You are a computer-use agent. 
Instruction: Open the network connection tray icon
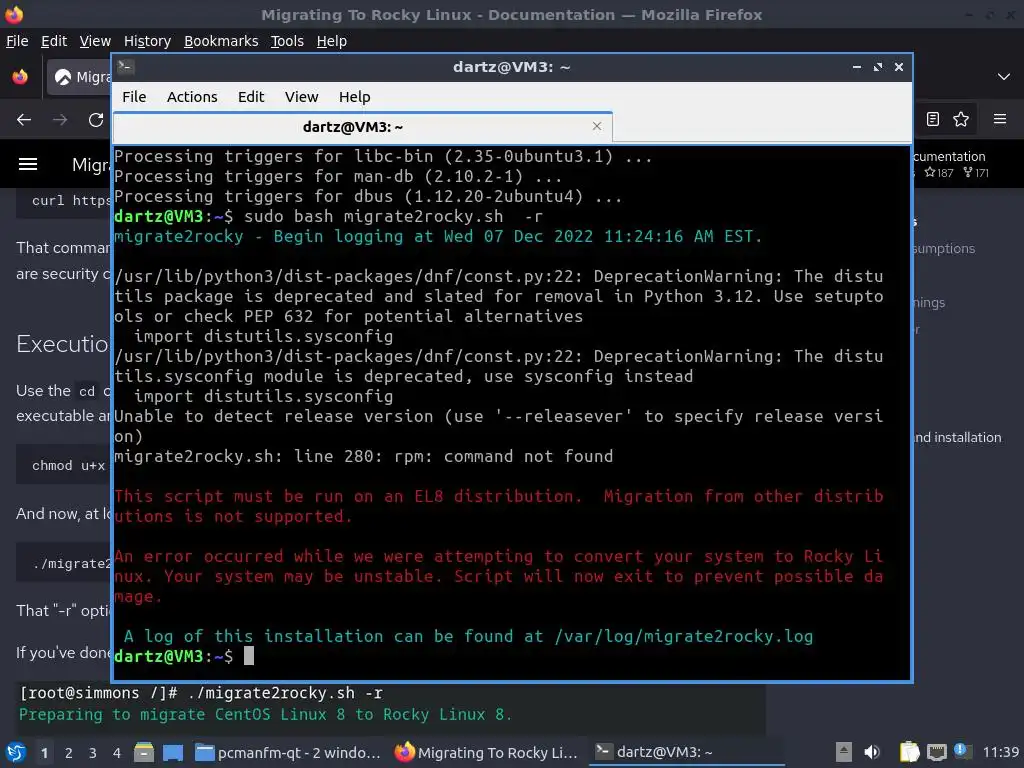click(x=936, y=752)
